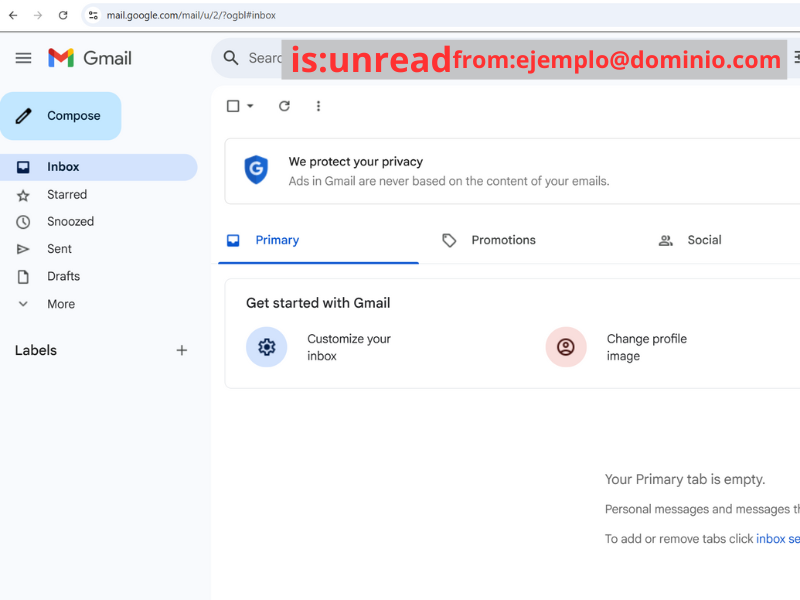Click the search magnifier icon
This screenshot has height=600, width=800.
(232, 58)
